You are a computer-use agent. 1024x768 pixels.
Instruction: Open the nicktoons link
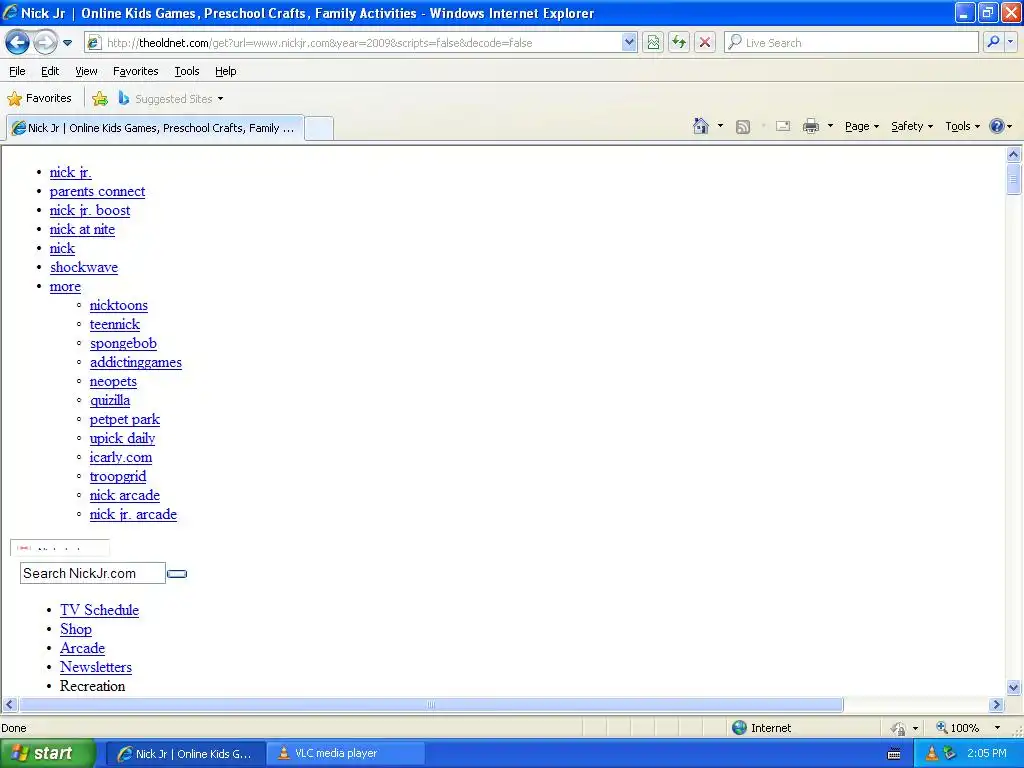pyautogui.click(x=119, y=305)
